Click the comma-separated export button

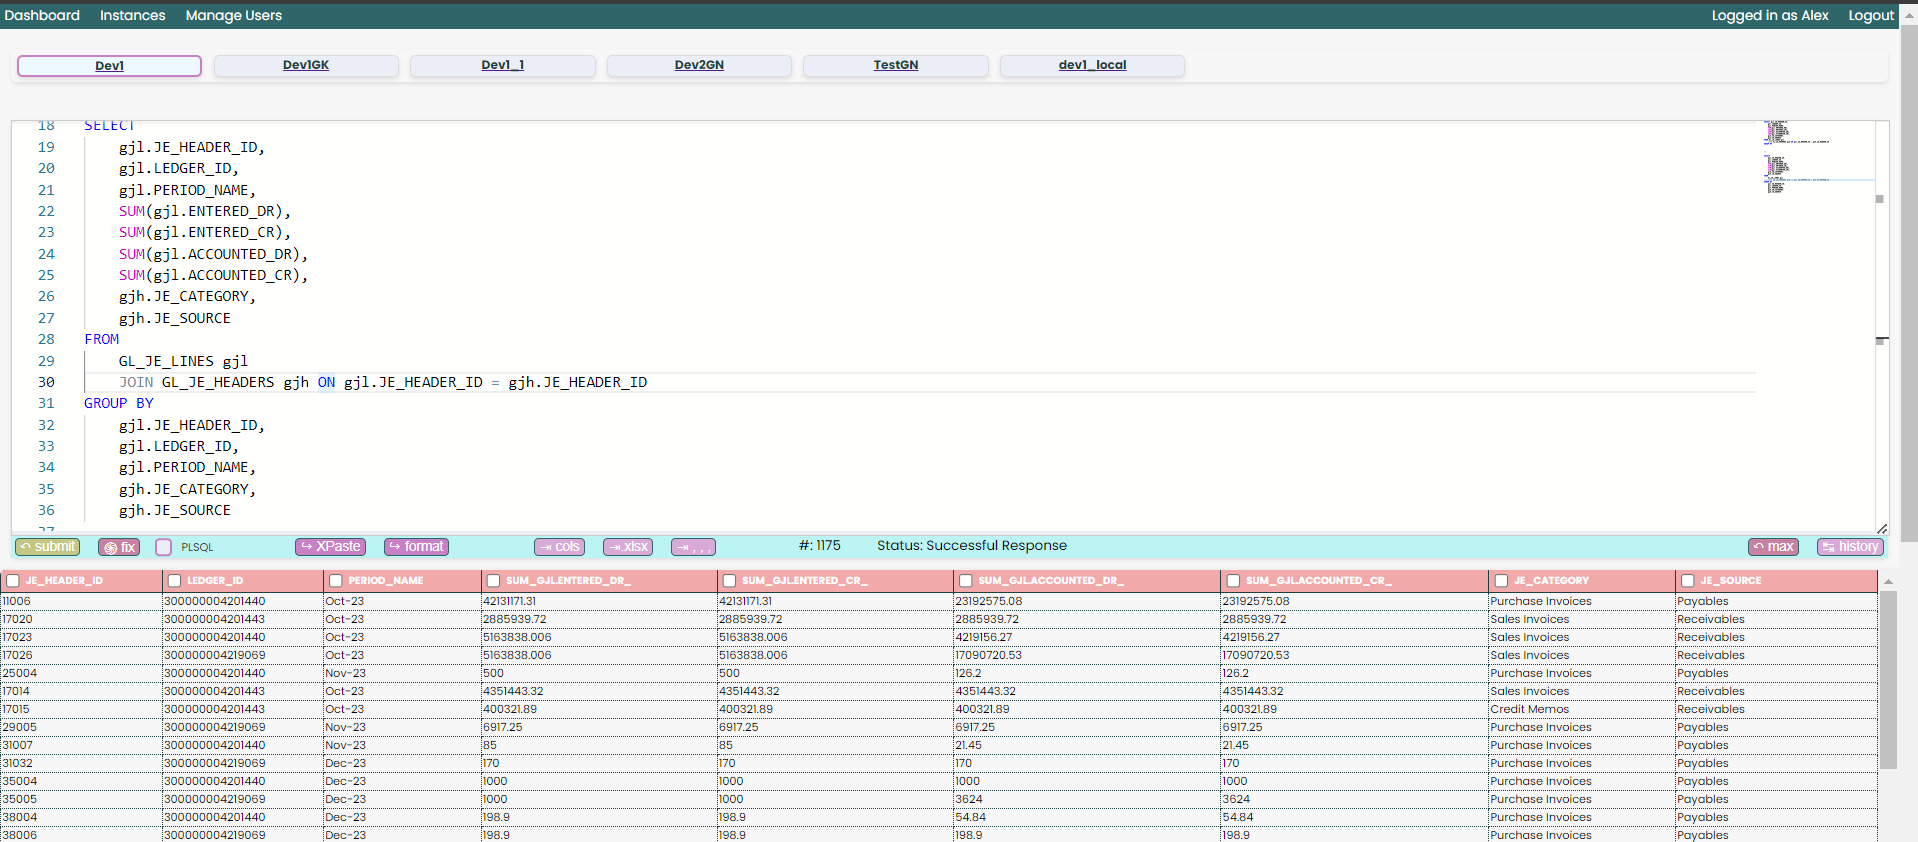point(693,547)
